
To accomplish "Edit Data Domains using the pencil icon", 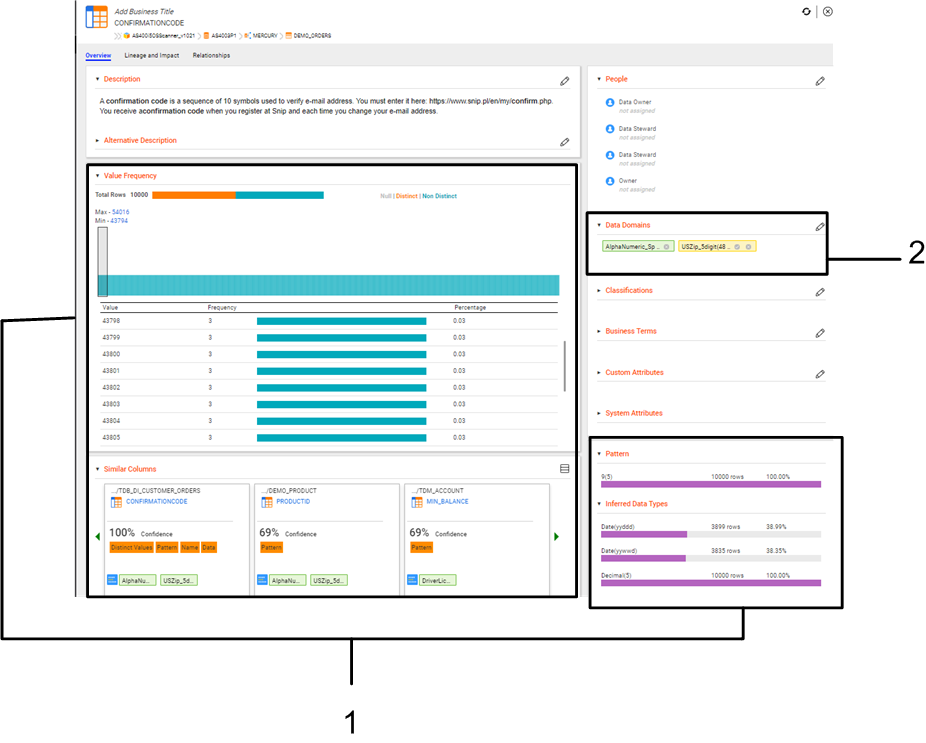I will [820, 227].
